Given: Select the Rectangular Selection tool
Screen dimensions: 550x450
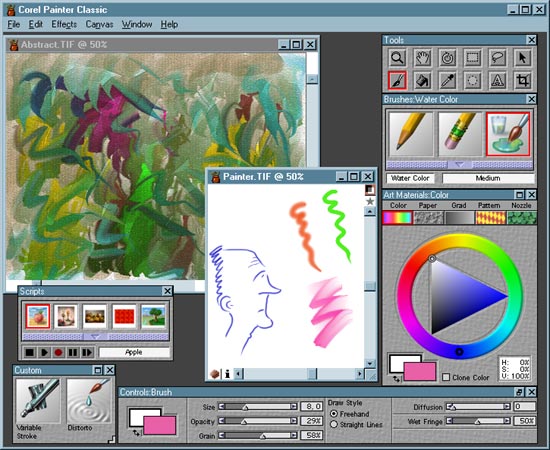Looking at the screenshot, I should 472,58.
